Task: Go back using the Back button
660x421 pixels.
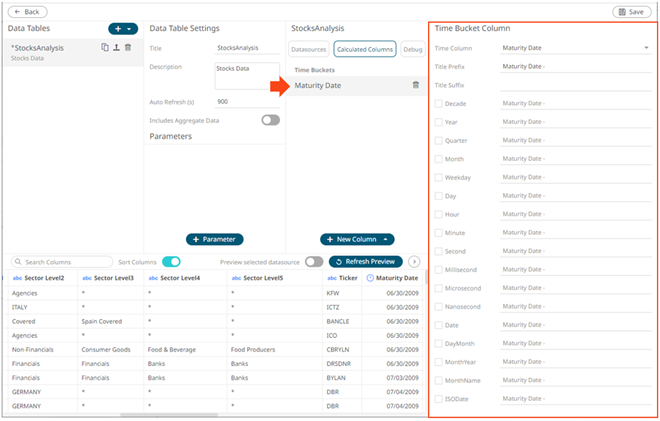Action: (26, 11)
